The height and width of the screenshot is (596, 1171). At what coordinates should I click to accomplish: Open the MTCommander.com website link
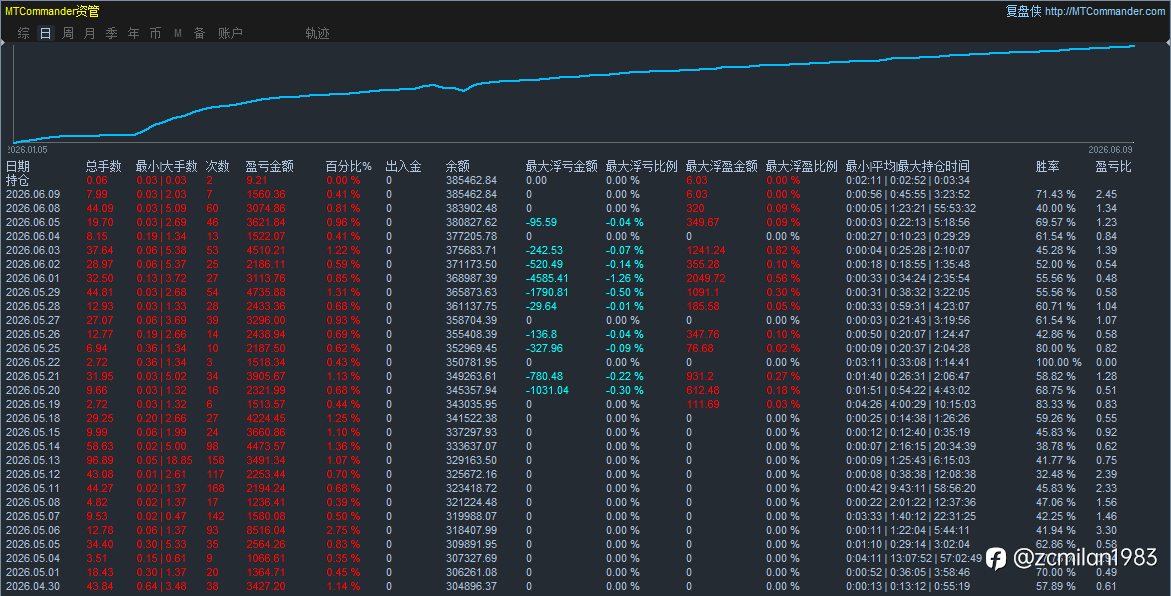click(x=1105, y=11)
